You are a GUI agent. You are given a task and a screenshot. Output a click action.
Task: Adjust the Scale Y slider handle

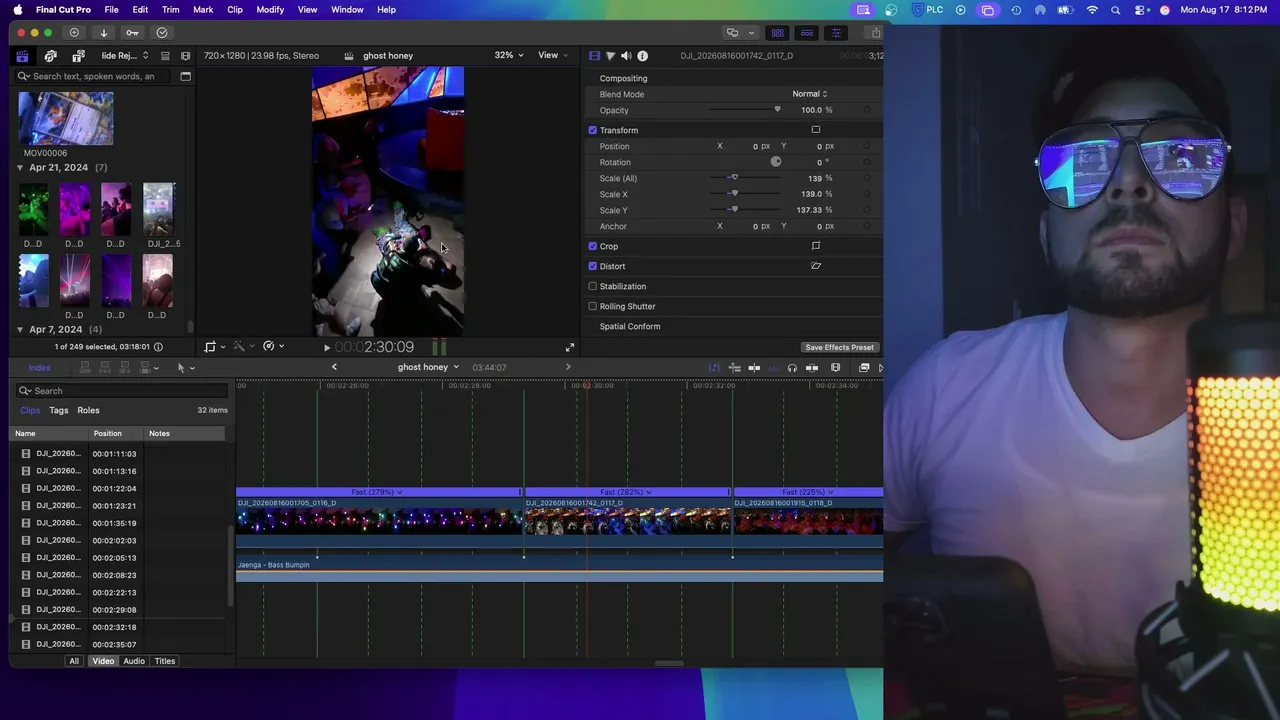click(x=734, y=210)
